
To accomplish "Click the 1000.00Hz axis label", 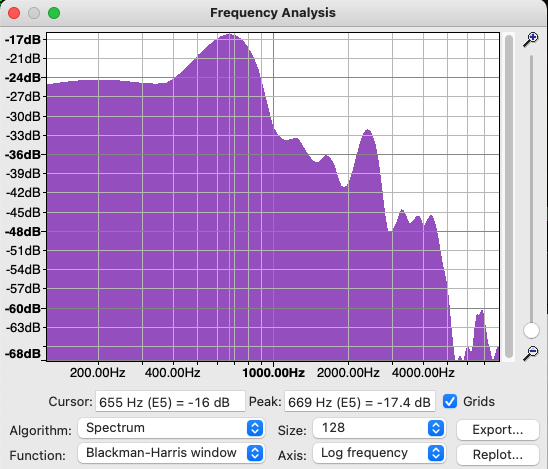I will (273, 373).
